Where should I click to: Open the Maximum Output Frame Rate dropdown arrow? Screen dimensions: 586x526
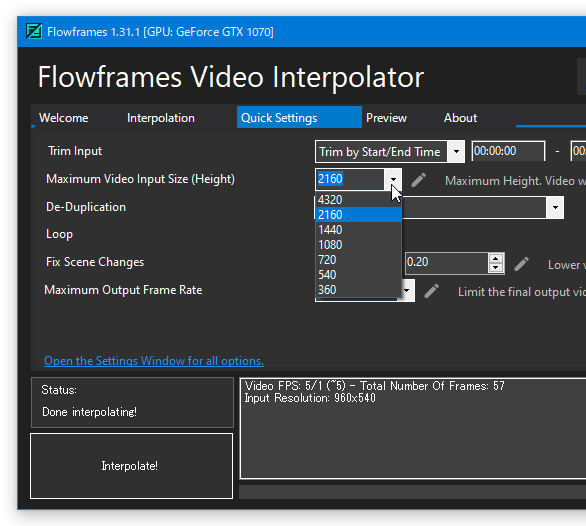[x=408, y=290]
